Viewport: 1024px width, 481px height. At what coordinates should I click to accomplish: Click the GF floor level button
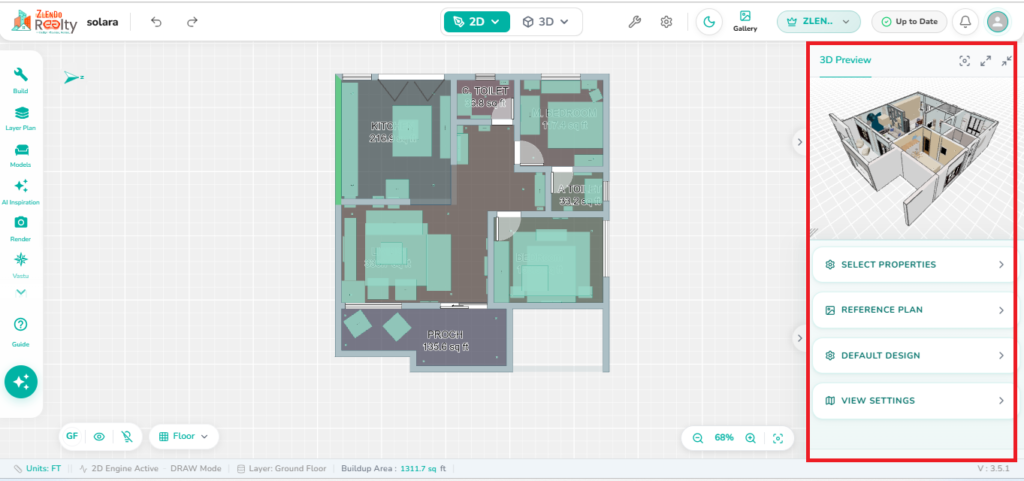72,437
